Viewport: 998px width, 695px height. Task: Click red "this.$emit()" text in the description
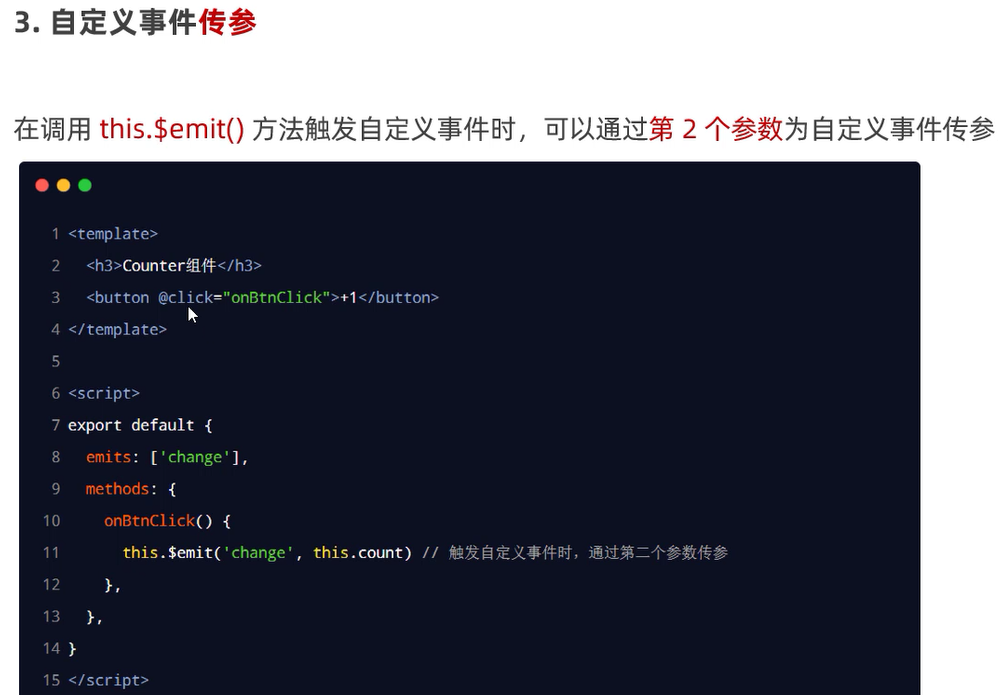pos(171,129)
